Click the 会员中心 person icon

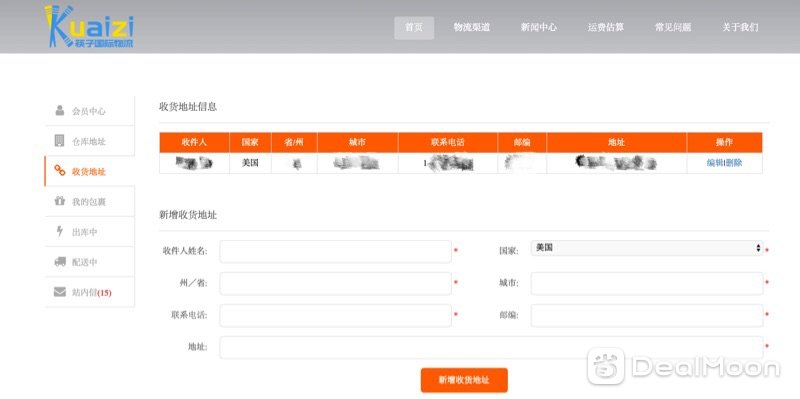click(60, 110)
